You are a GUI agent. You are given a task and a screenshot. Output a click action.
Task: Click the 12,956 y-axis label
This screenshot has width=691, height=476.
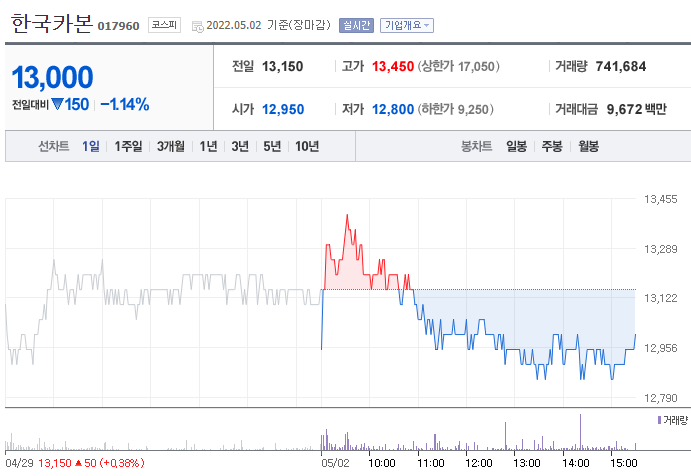click(661, 348)
